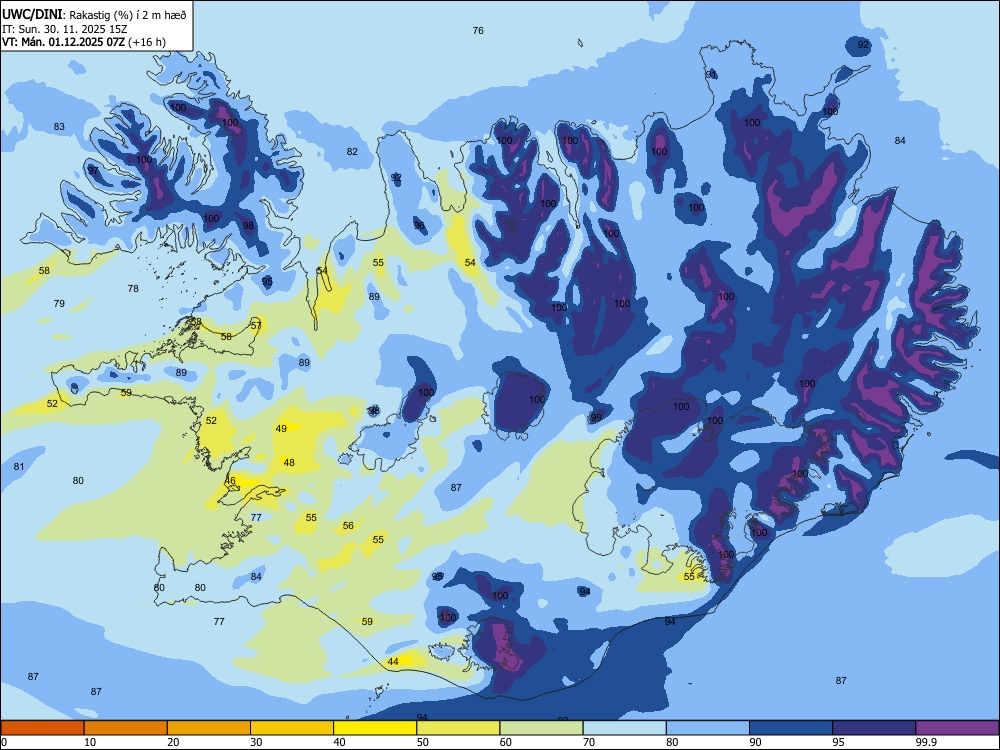Click the legend tick label '70'
Image resolution: width=1000 pixels, height=750 pixels.
tap(589, 742)
